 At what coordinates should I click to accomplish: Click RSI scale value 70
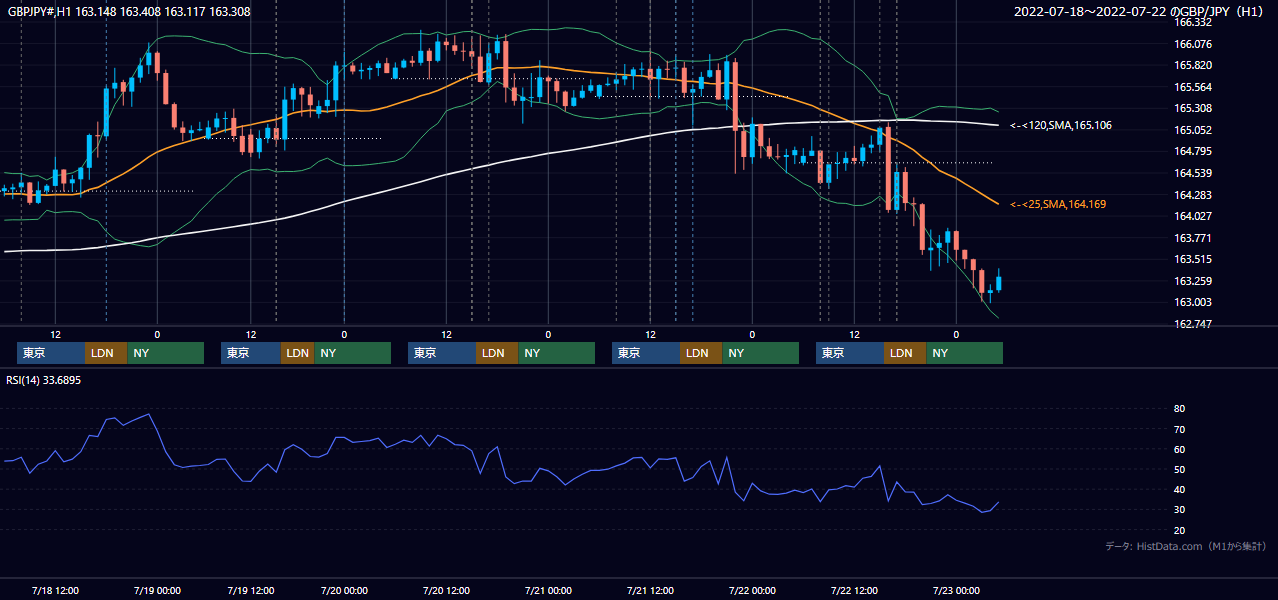point(1180,429)
